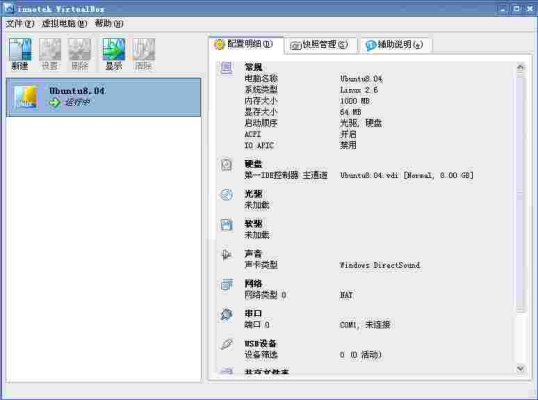Click the 硬盘 (Hard Disks) section icon
The height and width of the screenshot is (400, 538).
226,165
